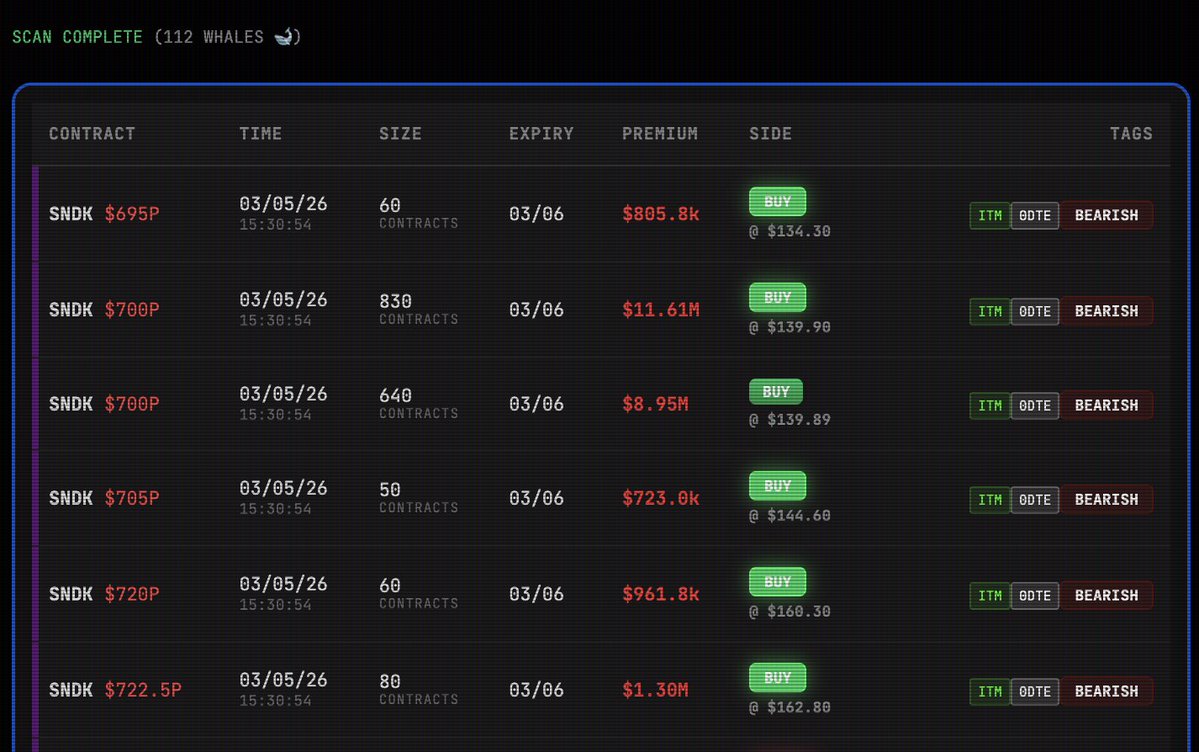This screenshot has height=752, width=1199.
Task: Click BEARISH tag in the $705P row
Action: [x=1106, y=500]
